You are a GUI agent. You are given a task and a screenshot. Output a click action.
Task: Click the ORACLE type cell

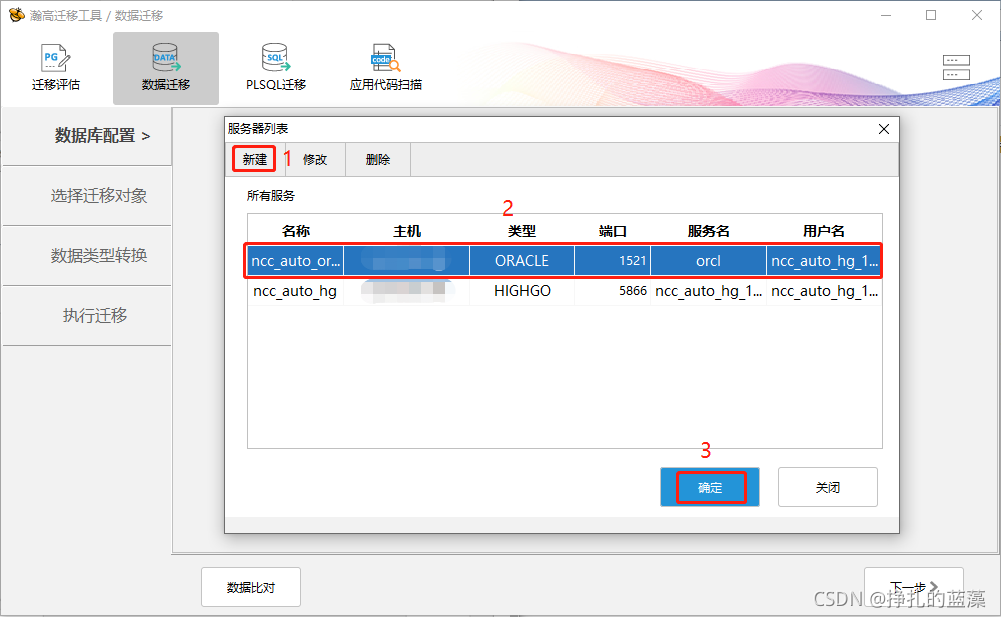point(522,261)
